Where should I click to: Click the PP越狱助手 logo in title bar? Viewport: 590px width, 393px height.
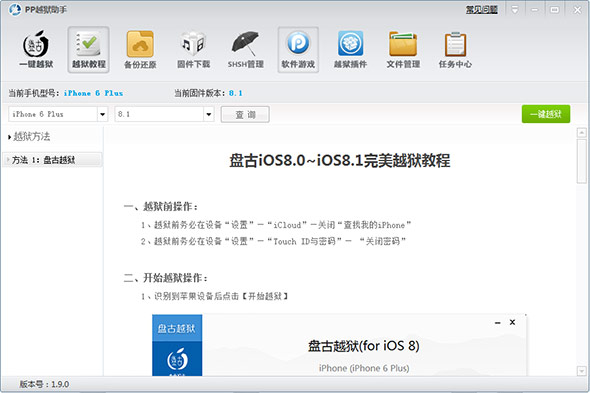tap(15, 9)
